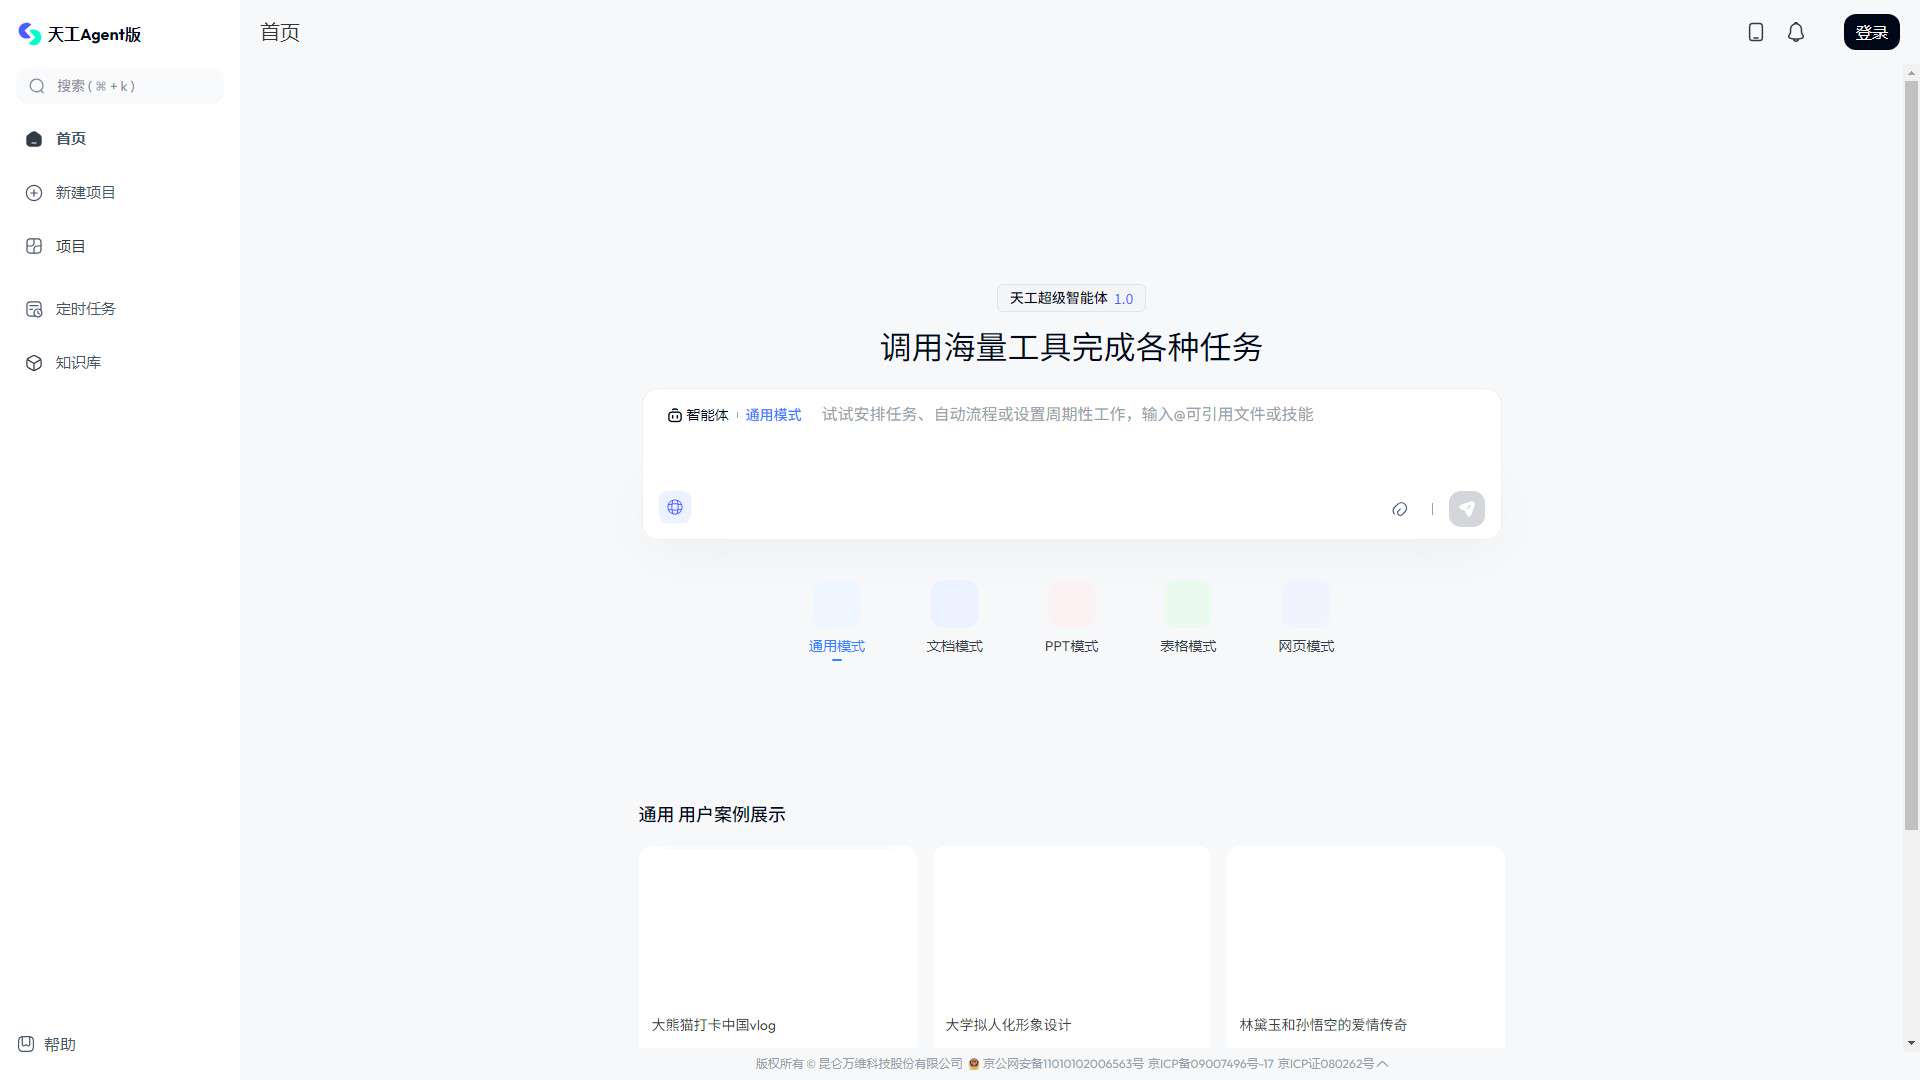Select the 通用模式 mode icon tile
The width and height of the screenshot is (1920, 1080).
coord(837,604)
